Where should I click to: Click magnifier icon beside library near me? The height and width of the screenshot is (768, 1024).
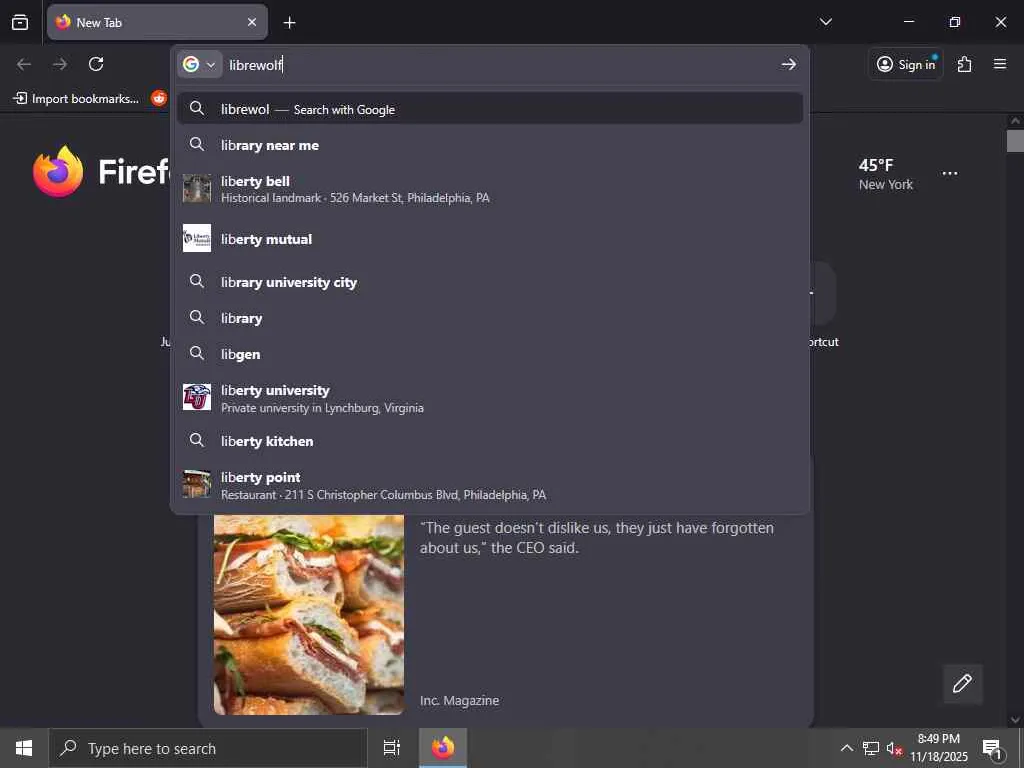pos(197,144)
